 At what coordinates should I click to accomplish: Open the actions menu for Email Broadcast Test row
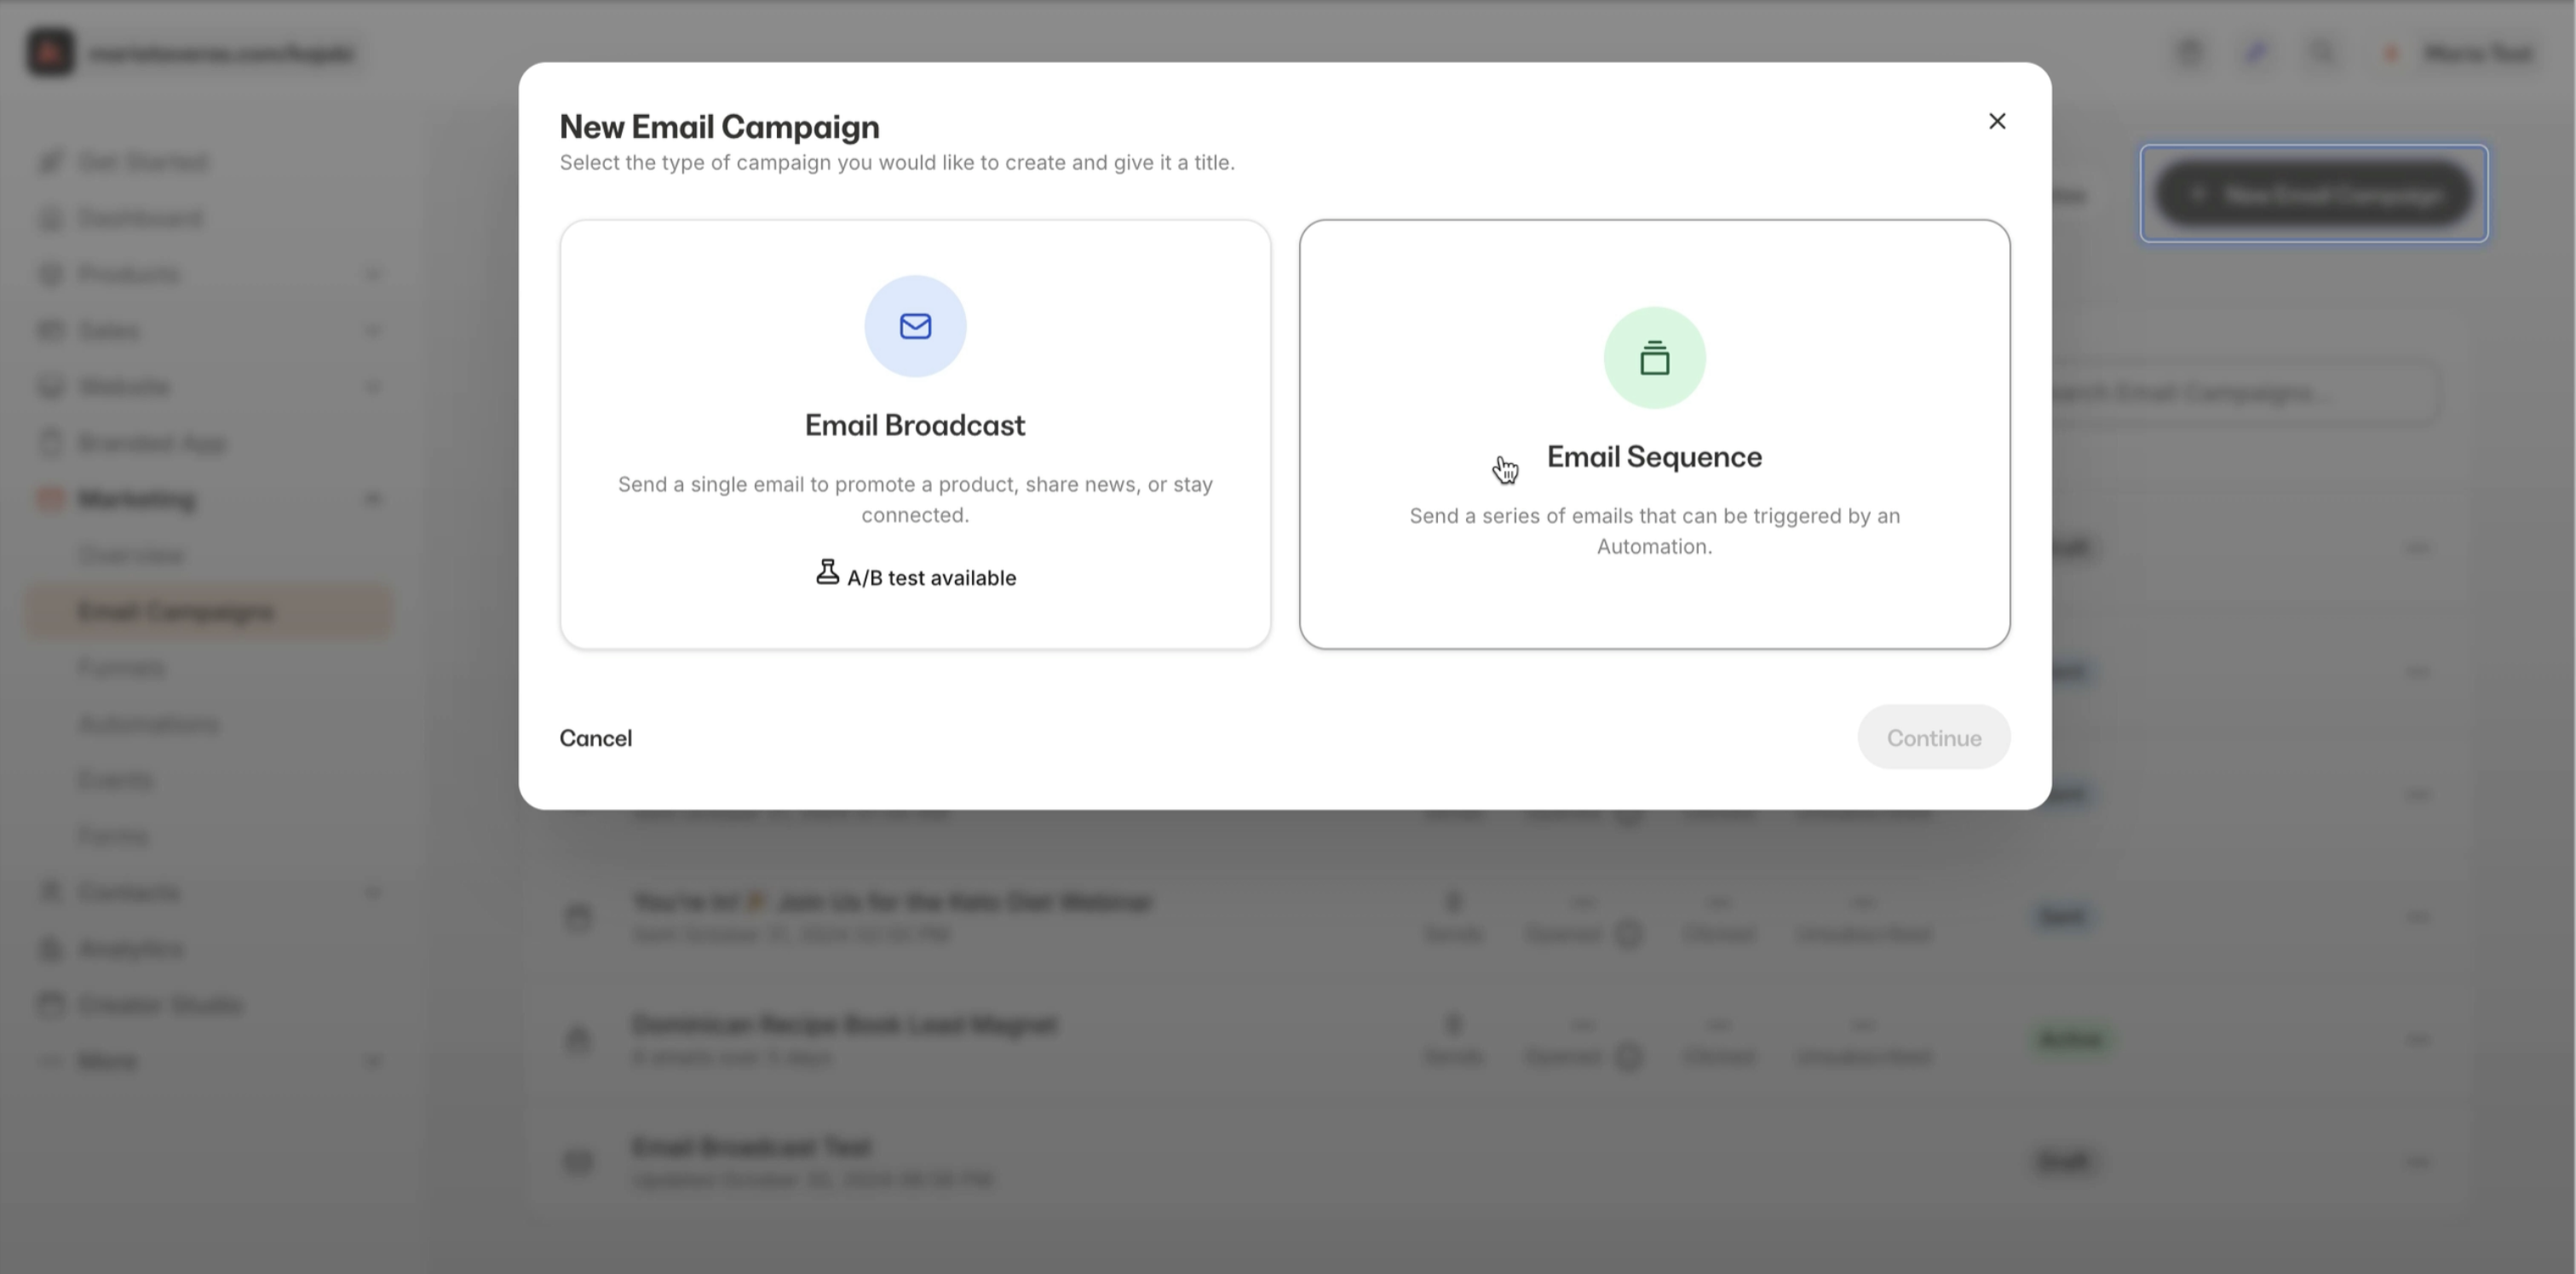coord(2418,1161)
